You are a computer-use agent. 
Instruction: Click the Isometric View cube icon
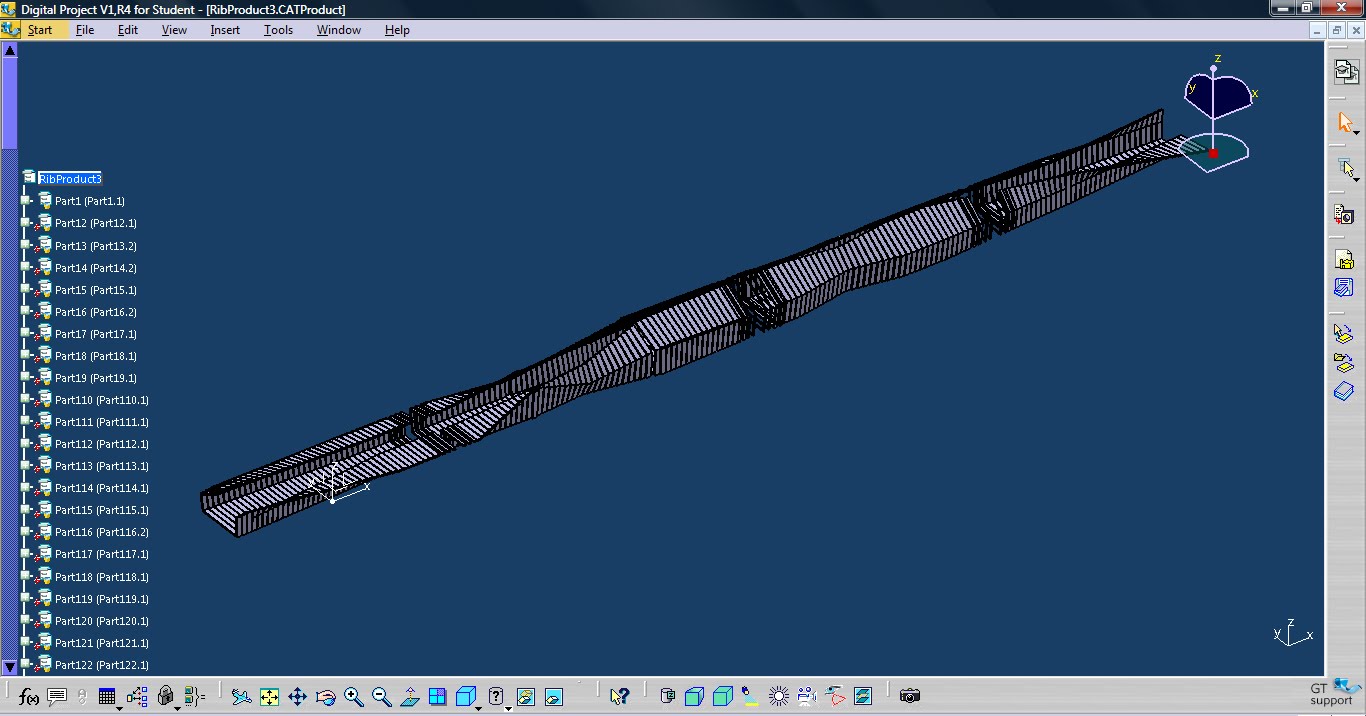(465, 697)
